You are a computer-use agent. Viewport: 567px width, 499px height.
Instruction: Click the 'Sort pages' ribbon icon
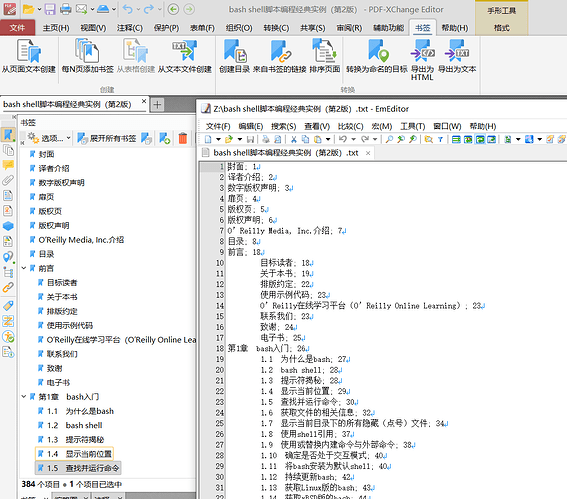point(324,56)
